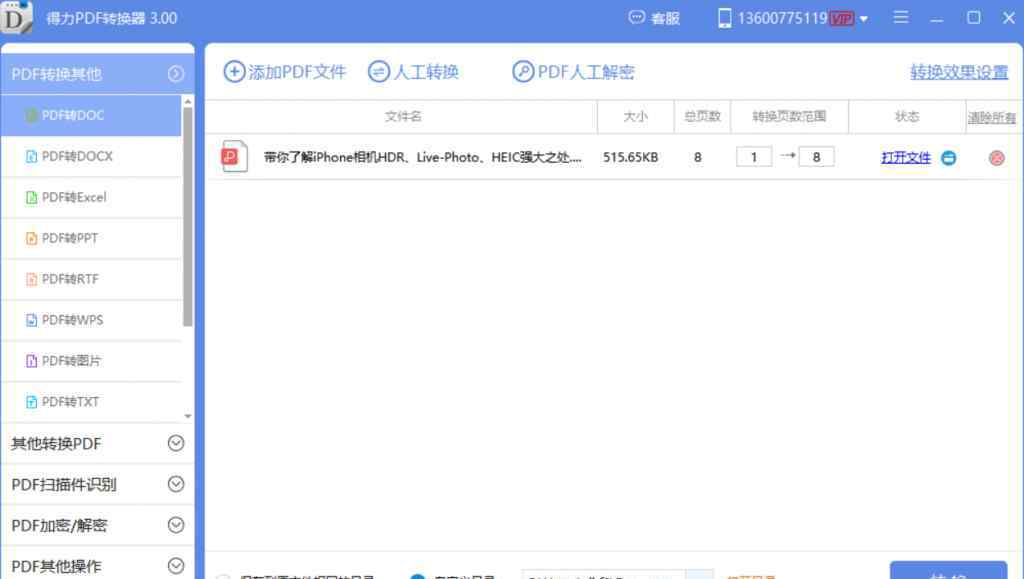
Task: Select PDF转PPT in the sidebar
Action: coord(69,238)
